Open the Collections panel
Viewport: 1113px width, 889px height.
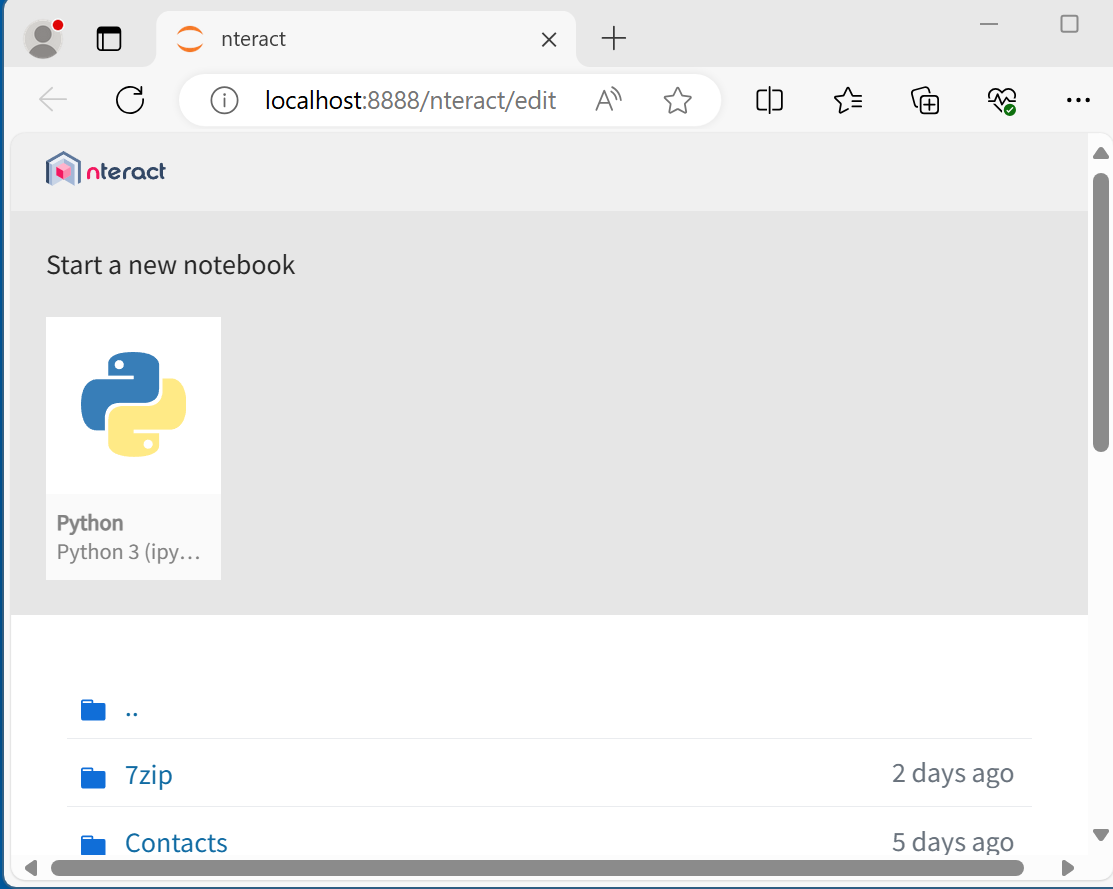pyautogui.click(x=925, y=101)
